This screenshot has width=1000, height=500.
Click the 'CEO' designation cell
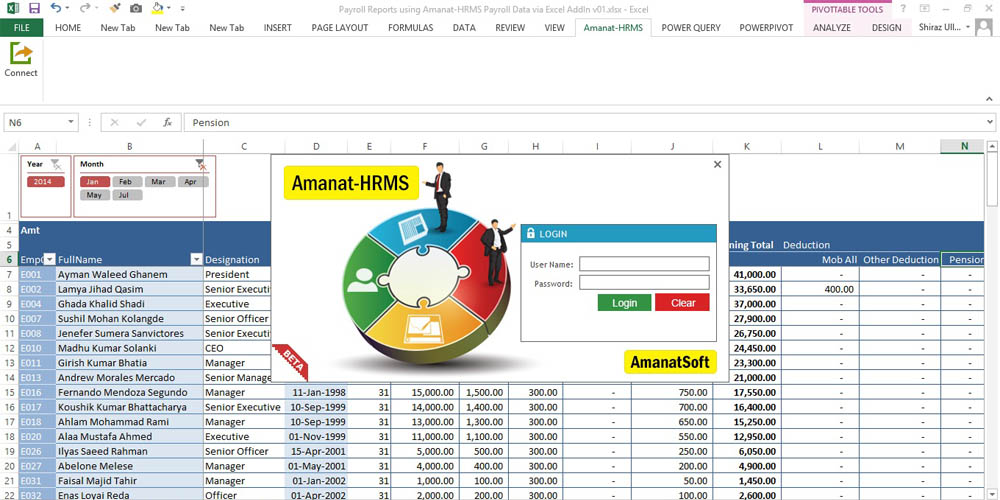(238, 348)
